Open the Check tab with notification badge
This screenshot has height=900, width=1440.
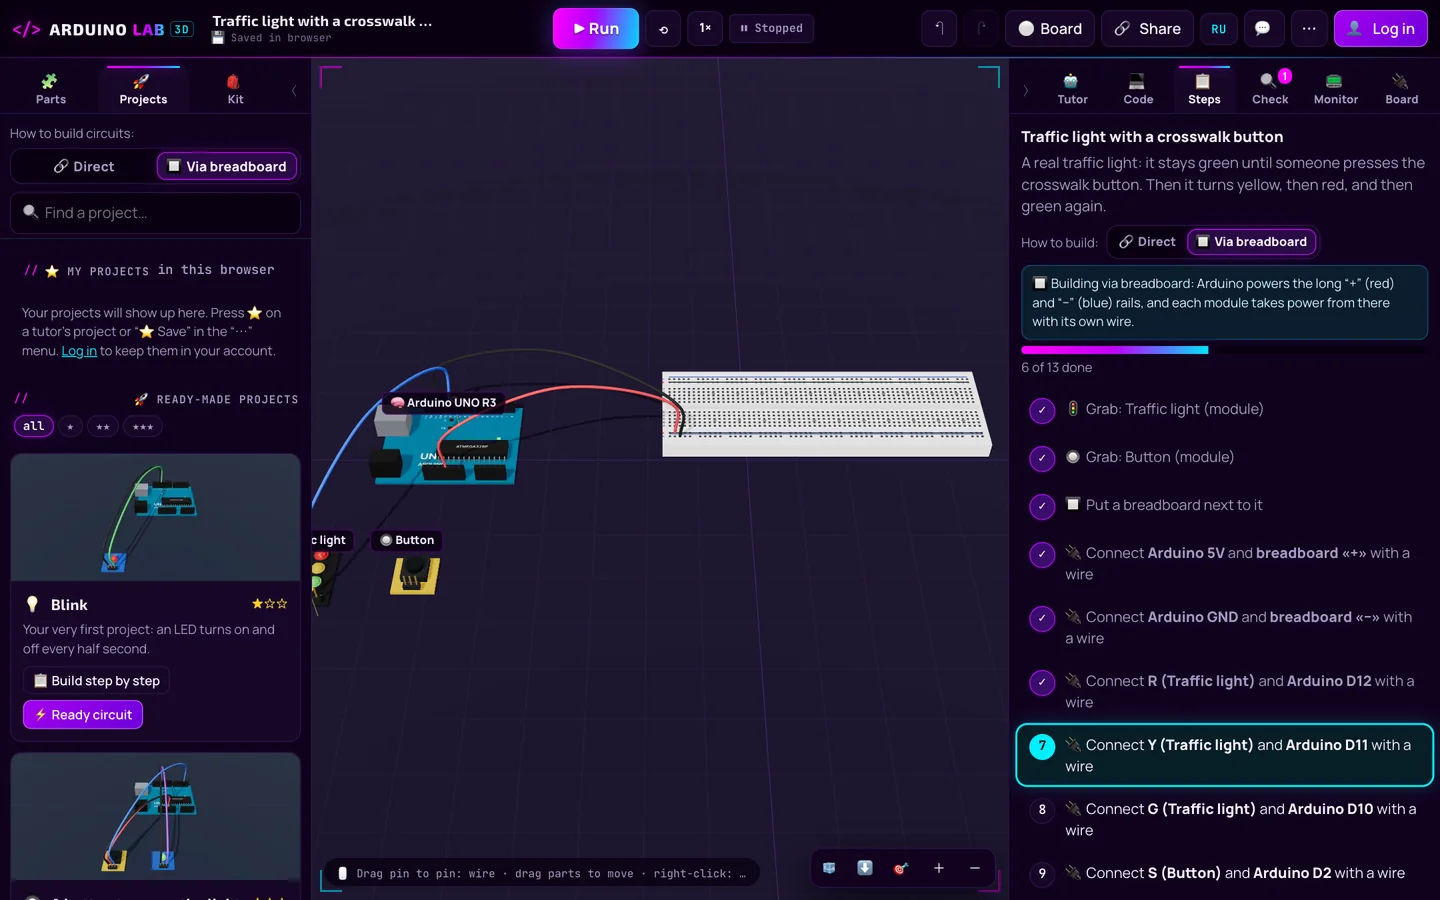pyautogui.click(x=1270, y=89)
